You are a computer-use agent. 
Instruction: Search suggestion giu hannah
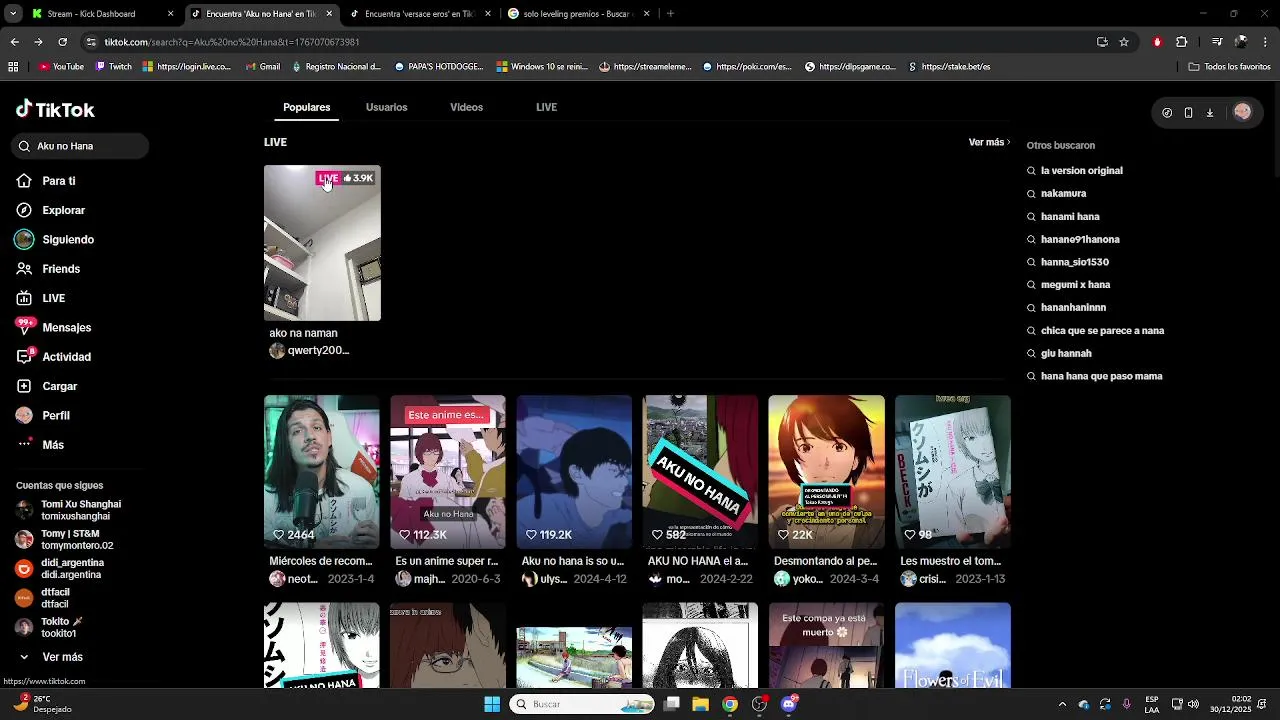pos(1066,354)
